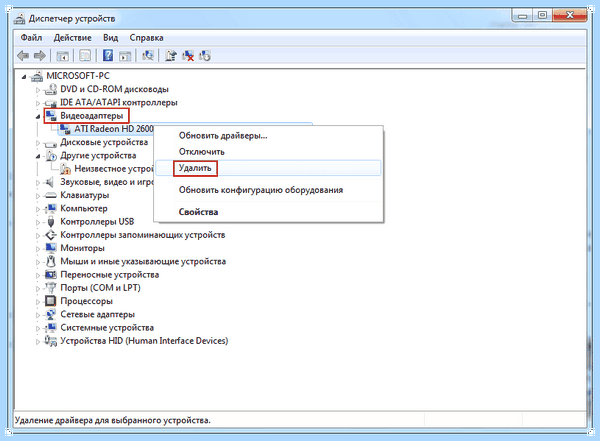Collapse the Другие устройства node
Screen dimensions: 600x441
pos(38,157)
